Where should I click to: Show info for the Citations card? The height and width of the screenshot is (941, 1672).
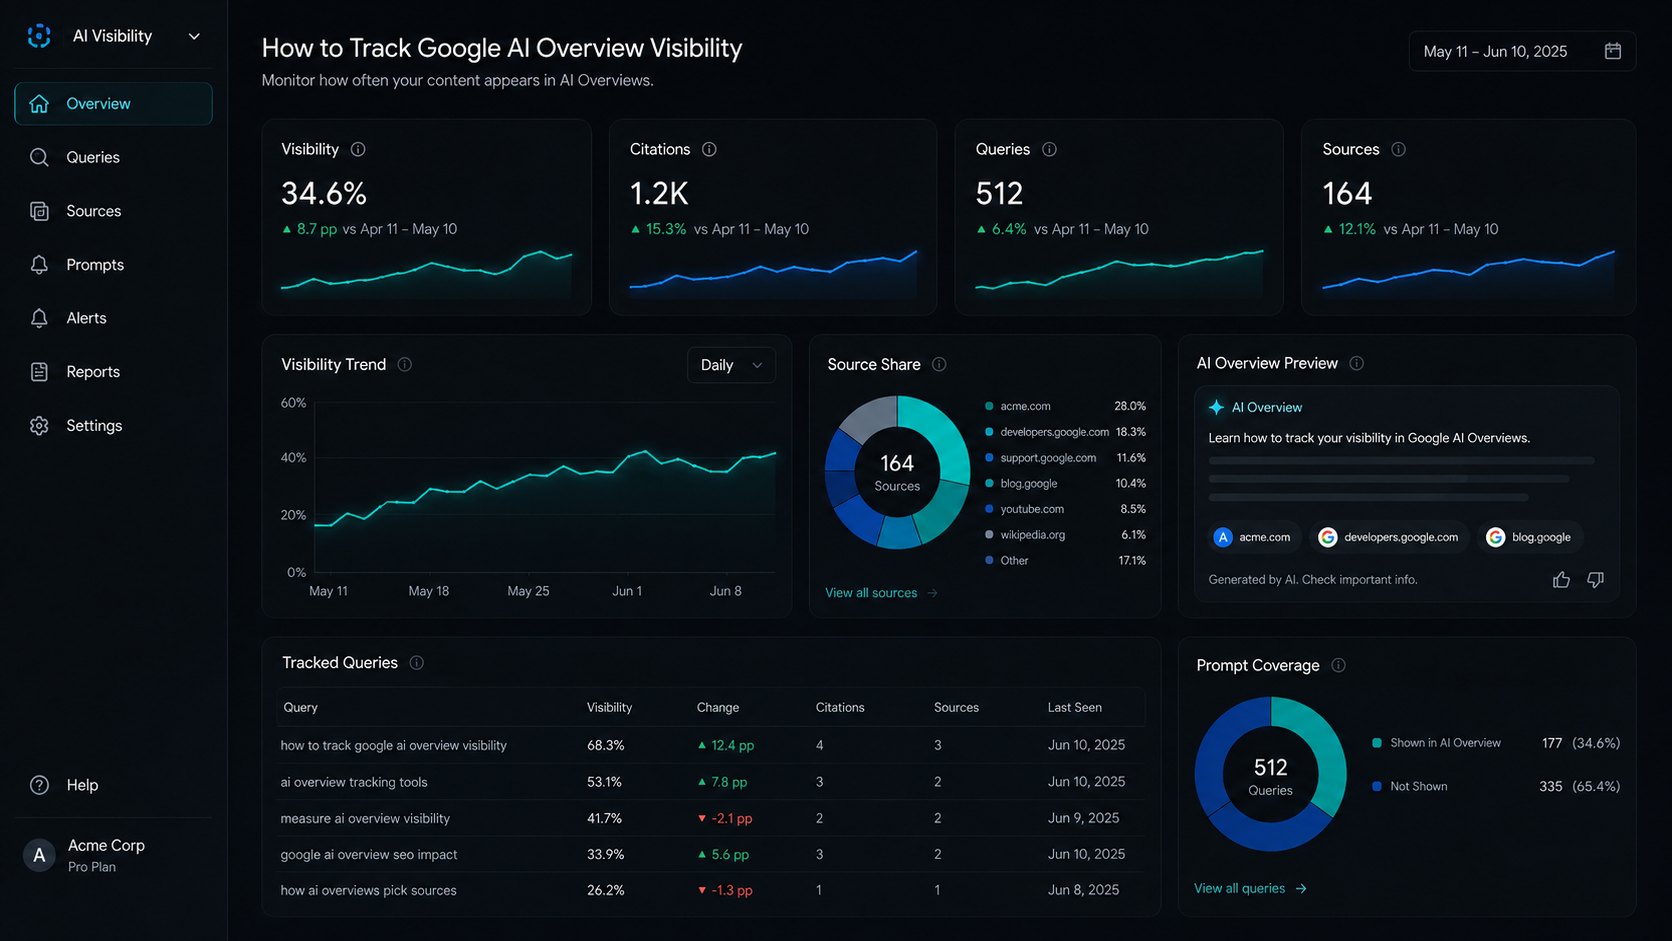click(709, 149)
